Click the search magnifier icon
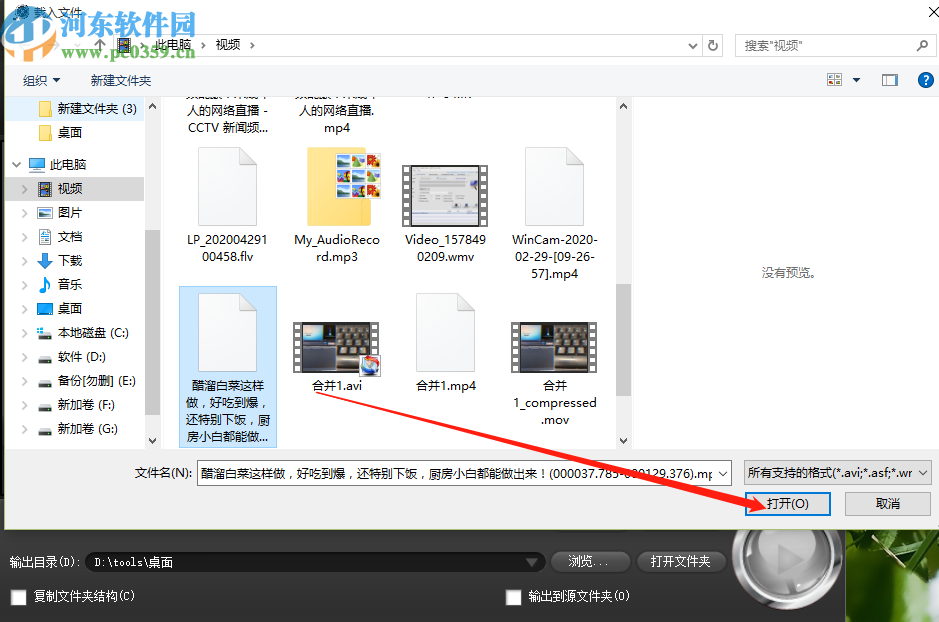The height and width of the screenshot is (622, 939). [922, 45]
